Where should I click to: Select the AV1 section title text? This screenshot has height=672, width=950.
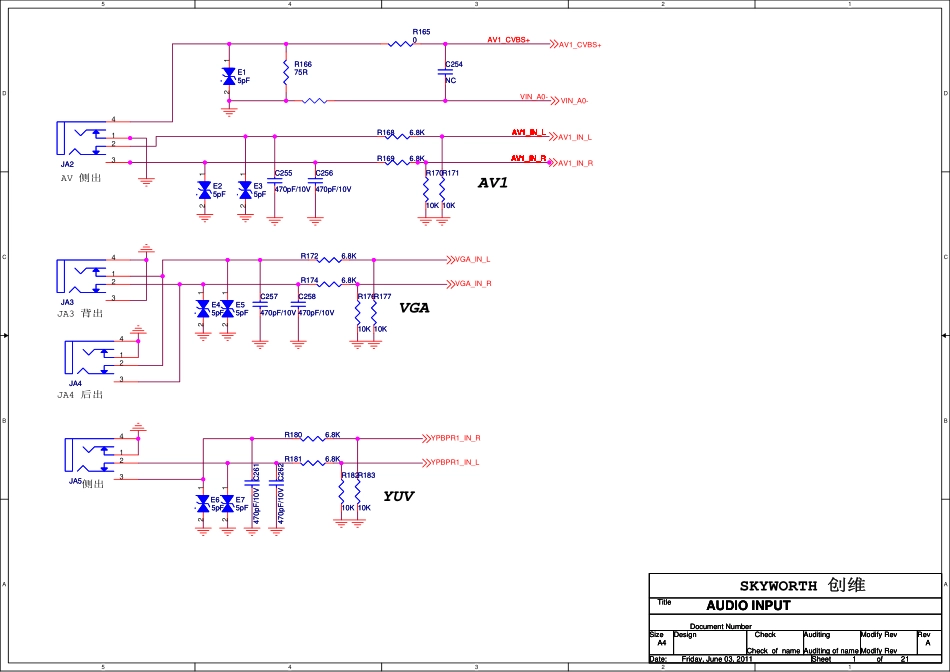coord(493,184)
